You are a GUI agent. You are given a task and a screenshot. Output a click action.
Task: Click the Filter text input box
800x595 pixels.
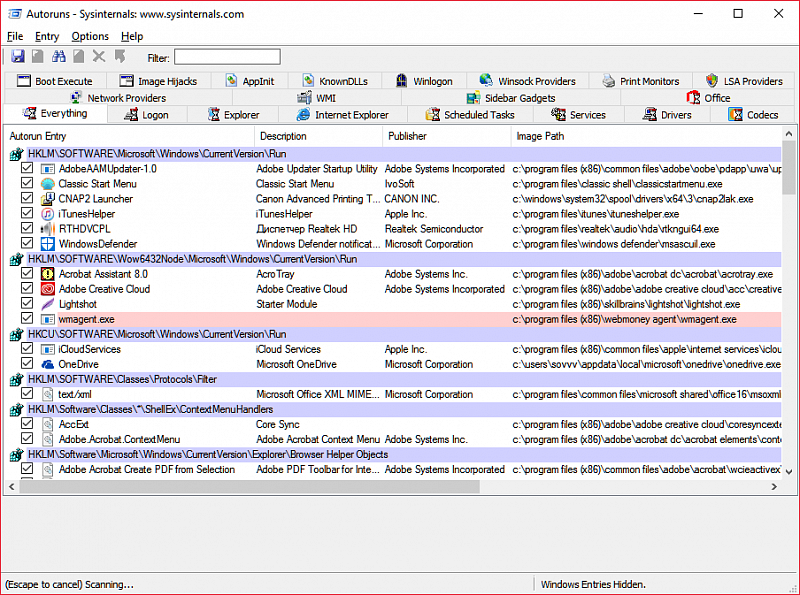point(227,57)
